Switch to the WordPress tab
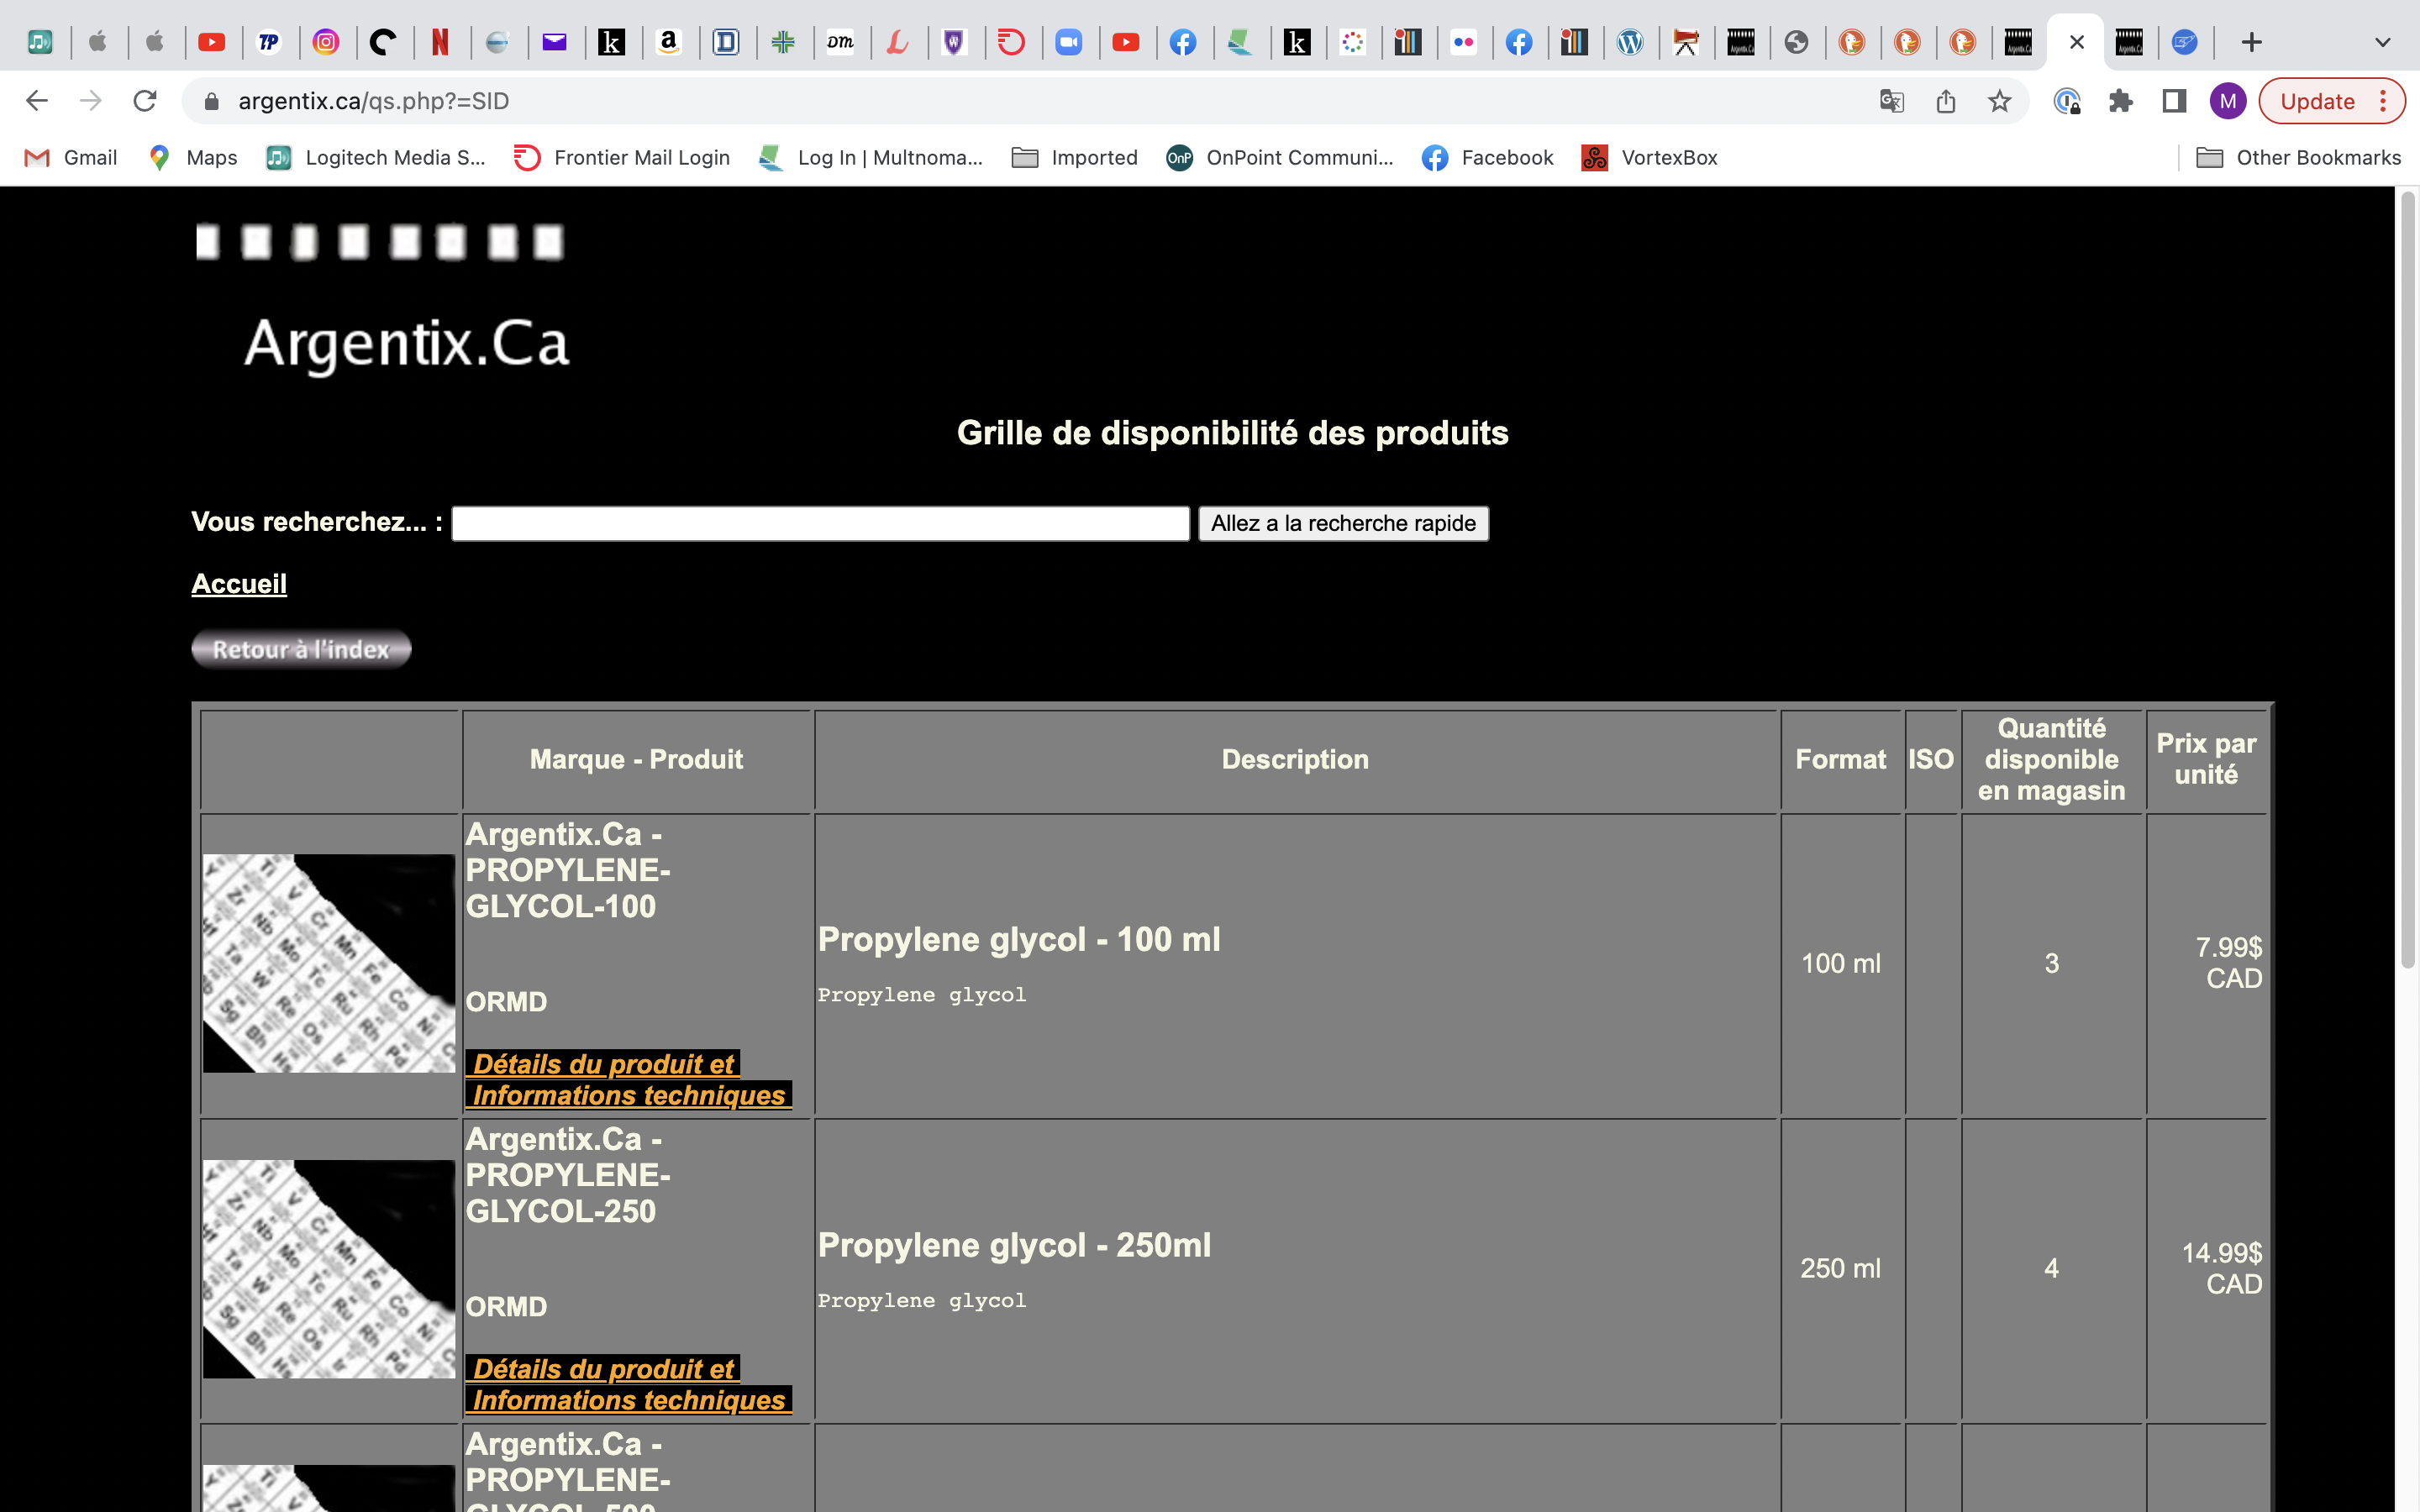Viewport: 2420px width, 1512px height. (x=1630, y=42)
